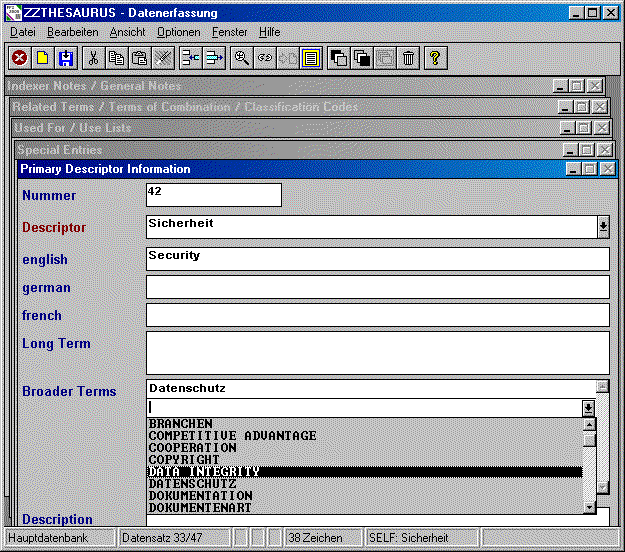Click the red cancel icon in toolbar
This screenshot has height=552, width=625.
coord(19,58)
